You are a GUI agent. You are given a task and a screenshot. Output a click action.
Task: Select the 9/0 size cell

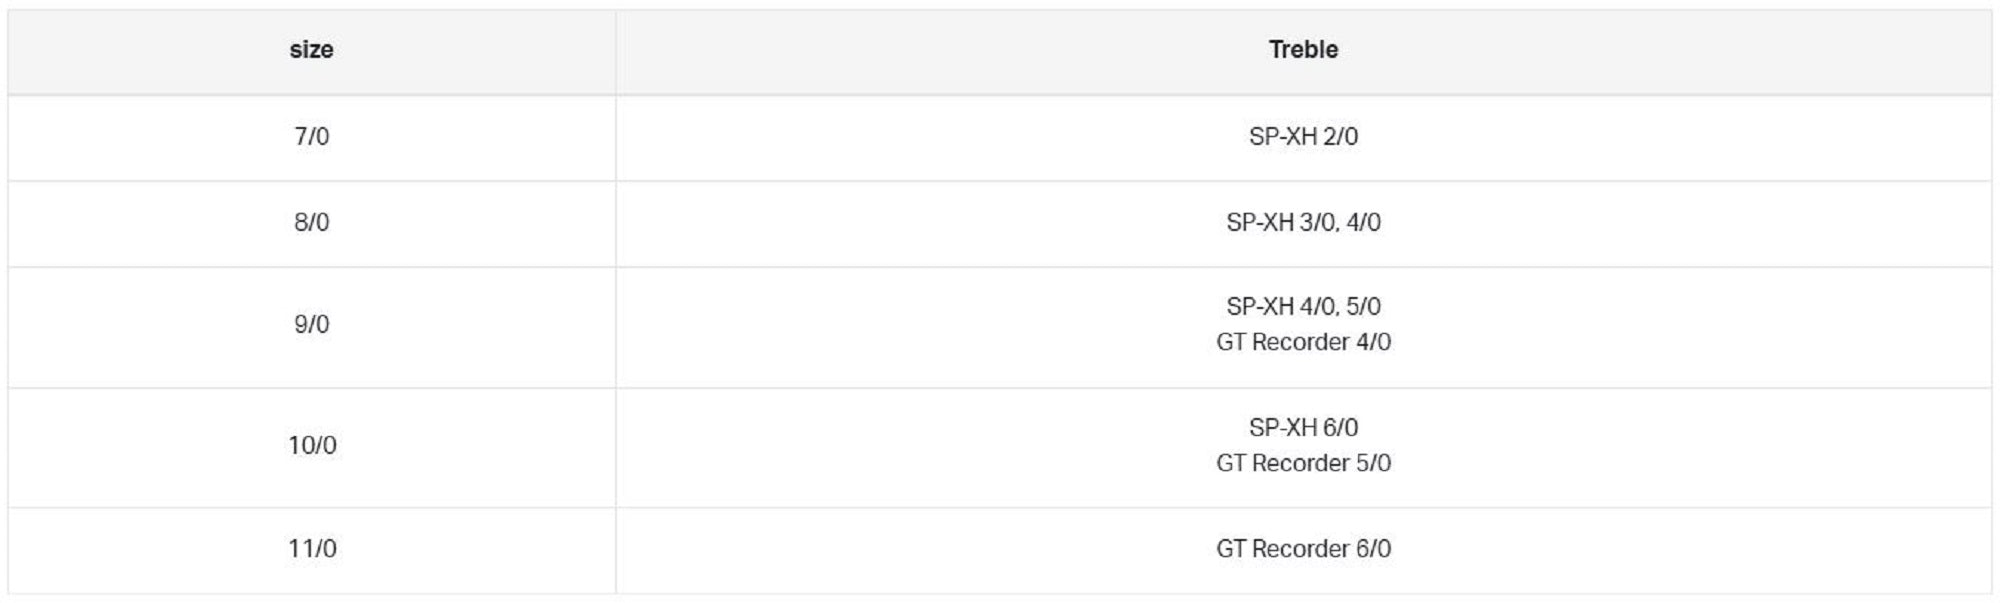pos(311,325)
